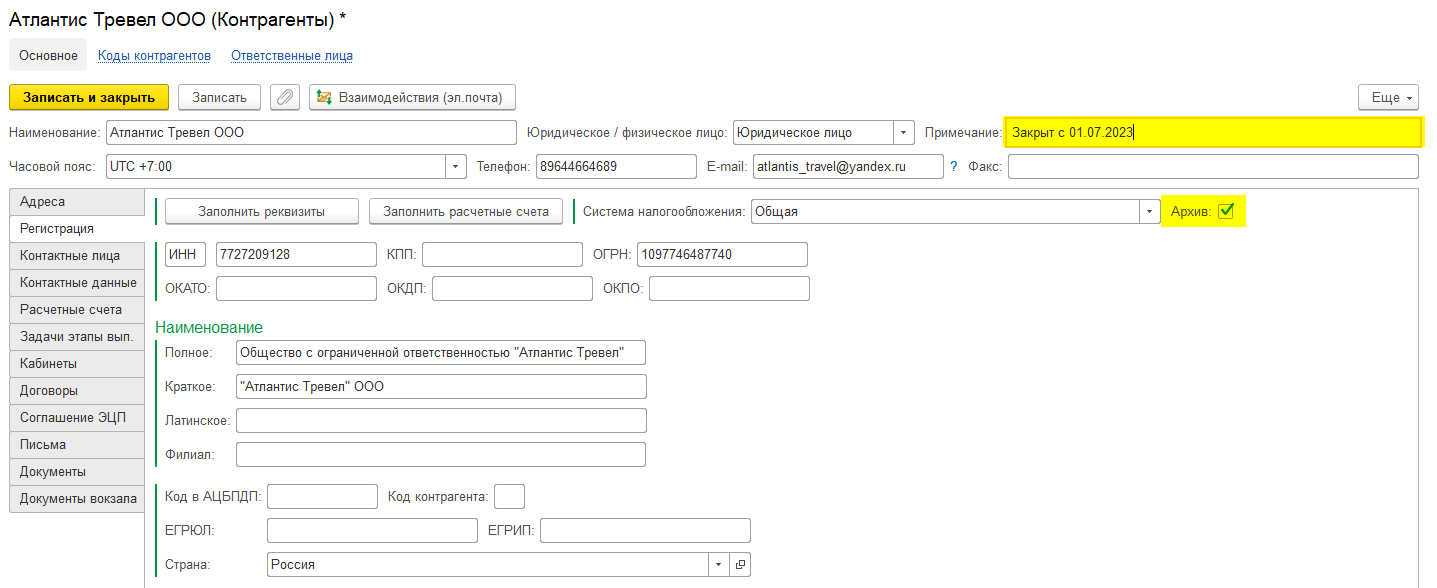This screenshot has width=1437, height=588.
Task: Open Взаимодействия (эл.почта) button
Action: click(412, 97)
